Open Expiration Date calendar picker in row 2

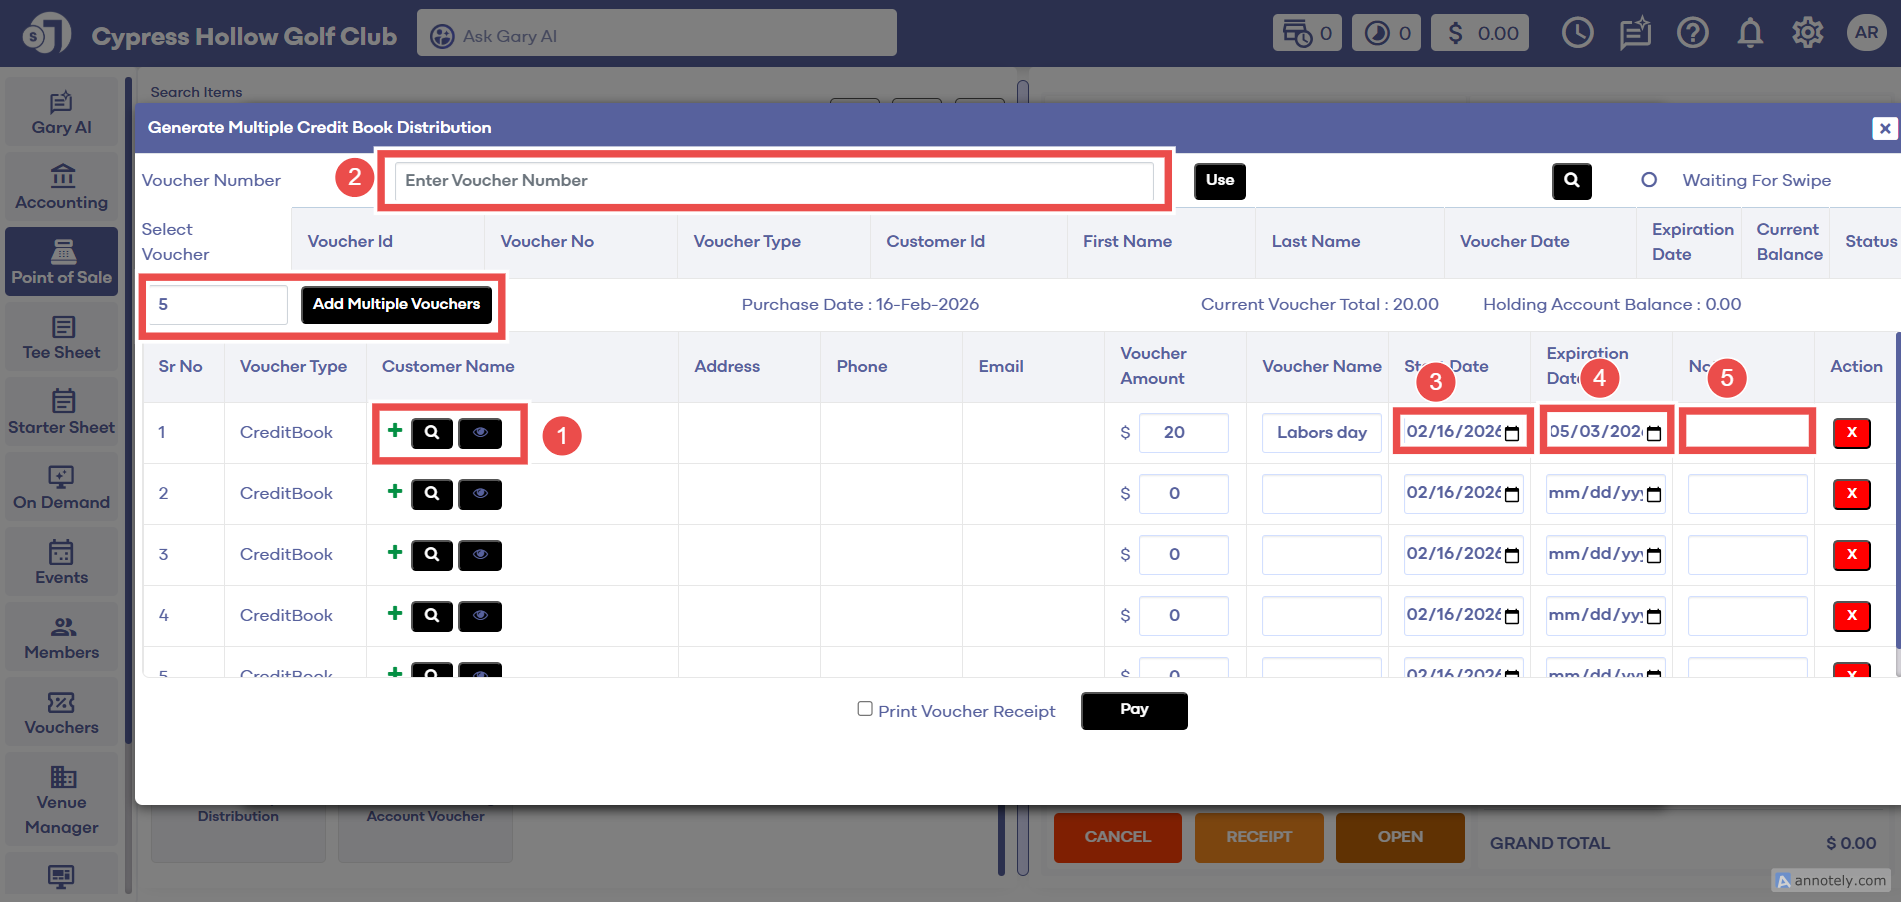(1654, 495)
